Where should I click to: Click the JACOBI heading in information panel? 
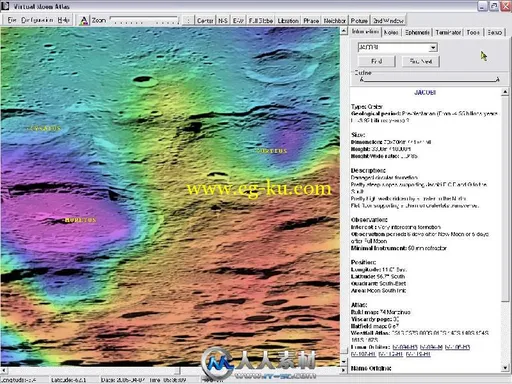point(425,92)
